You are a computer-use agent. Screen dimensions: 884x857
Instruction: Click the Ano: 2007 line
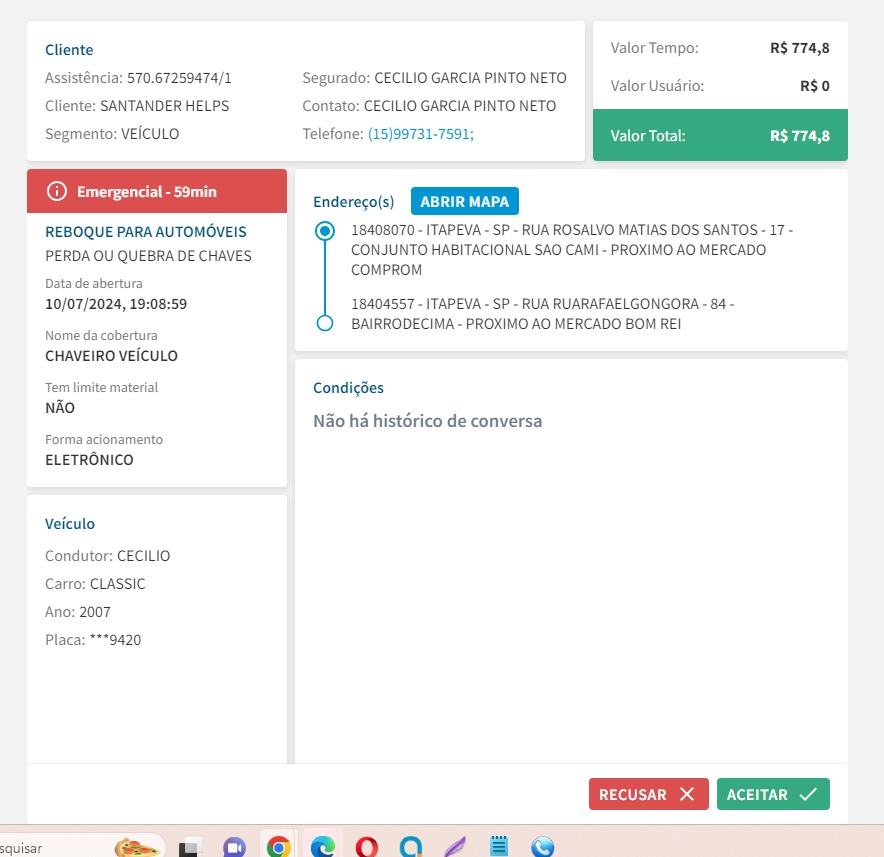point(78,612)
